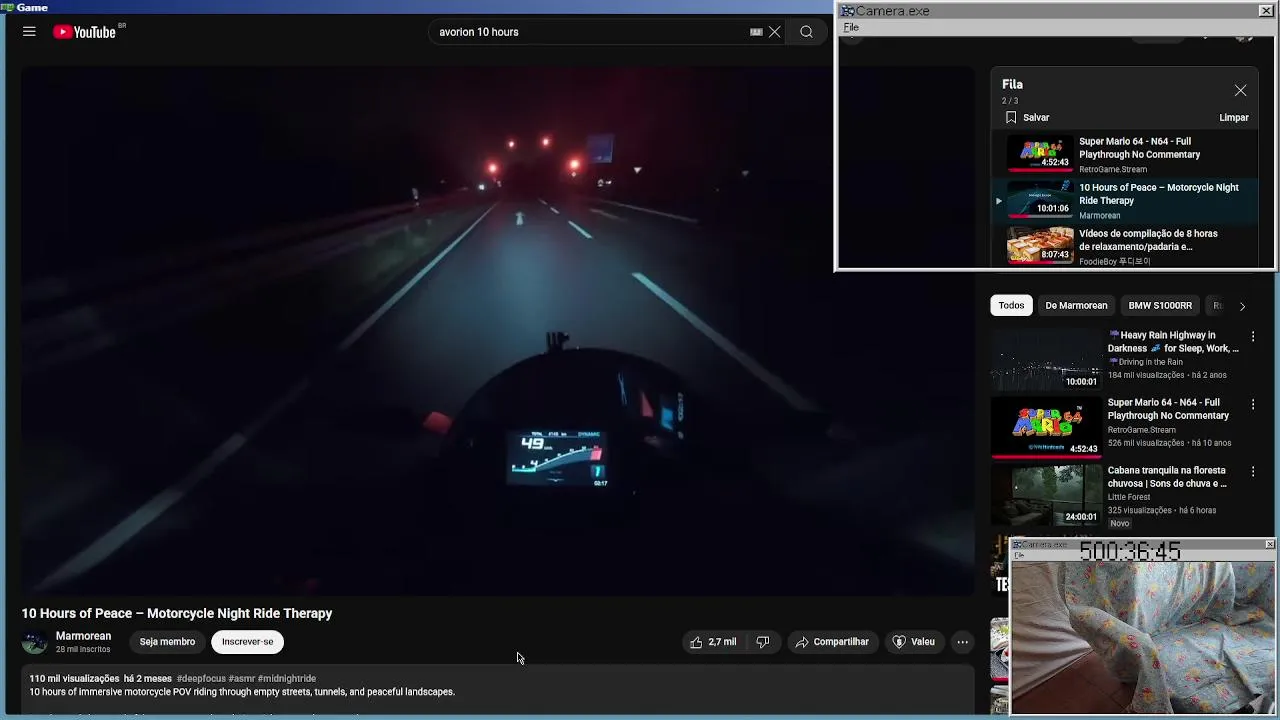Save the queue with Salvar bookmark icon
1280x720 pixels.
[1011, 117]
